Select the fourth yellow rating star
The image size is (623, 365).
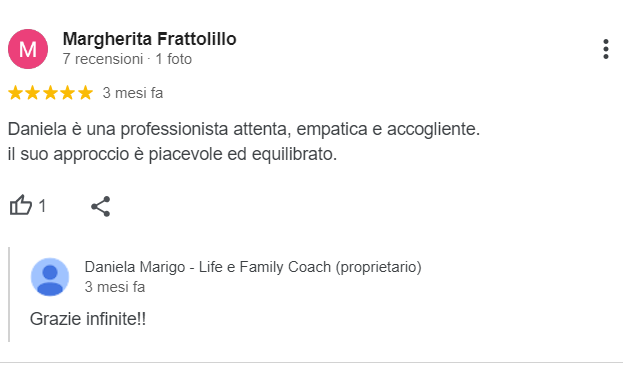click(x=68, y=93)
